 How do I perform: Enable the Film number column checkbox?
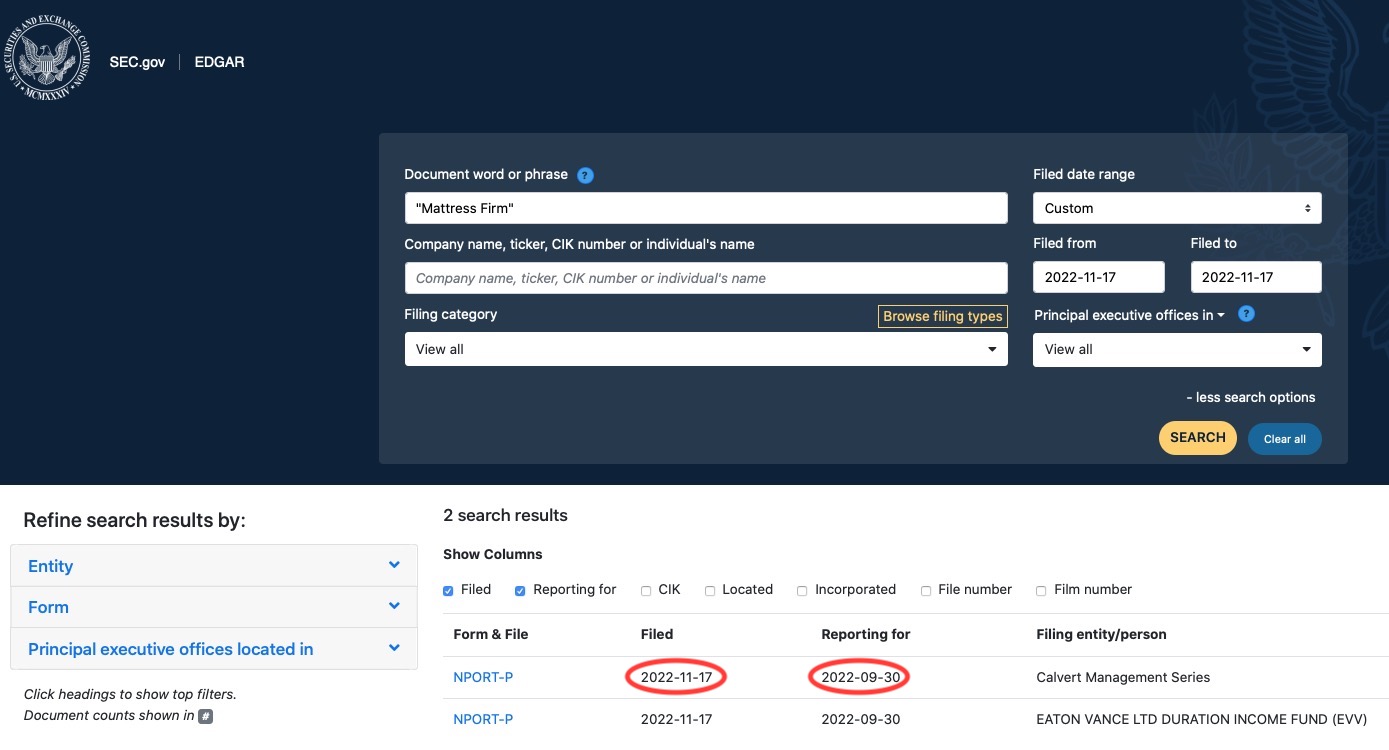(x=1041, y=590)
